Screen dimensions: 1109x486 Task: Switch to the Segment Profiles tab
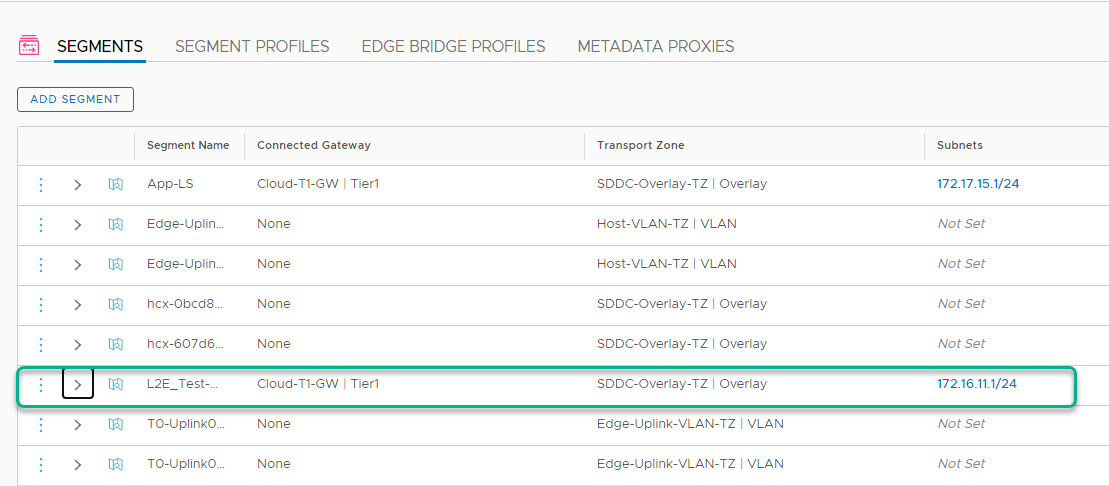(252, 46)
